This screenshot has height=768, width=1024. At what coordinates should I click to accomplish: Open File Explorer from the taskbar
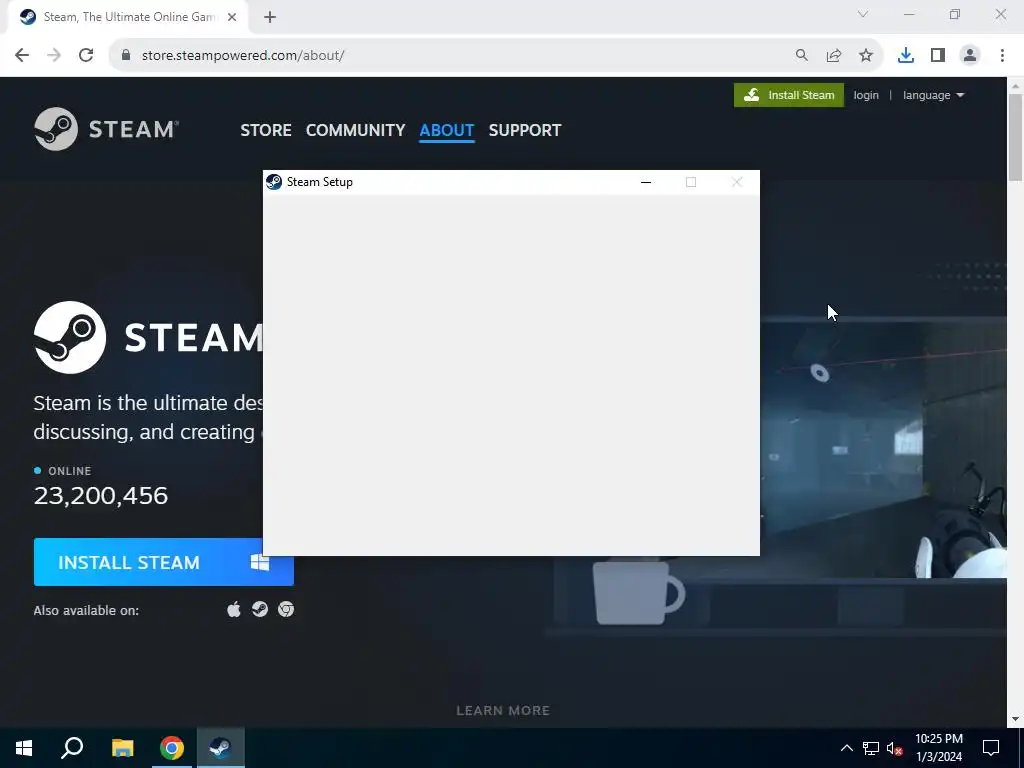(122, 748)
